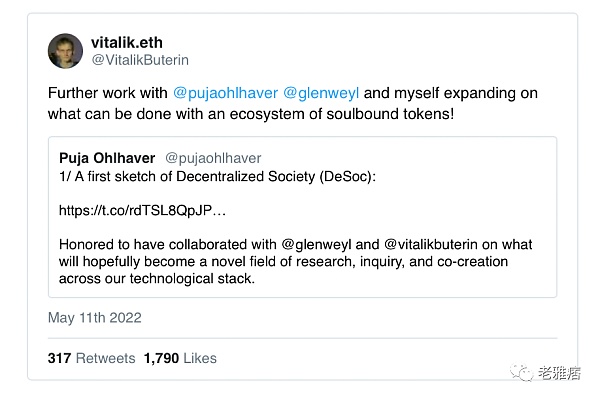This screenshot has height=399, width=600.
Task: Click the Decentralized Society (DeSoc) headline text
Action: pos(276,177)
